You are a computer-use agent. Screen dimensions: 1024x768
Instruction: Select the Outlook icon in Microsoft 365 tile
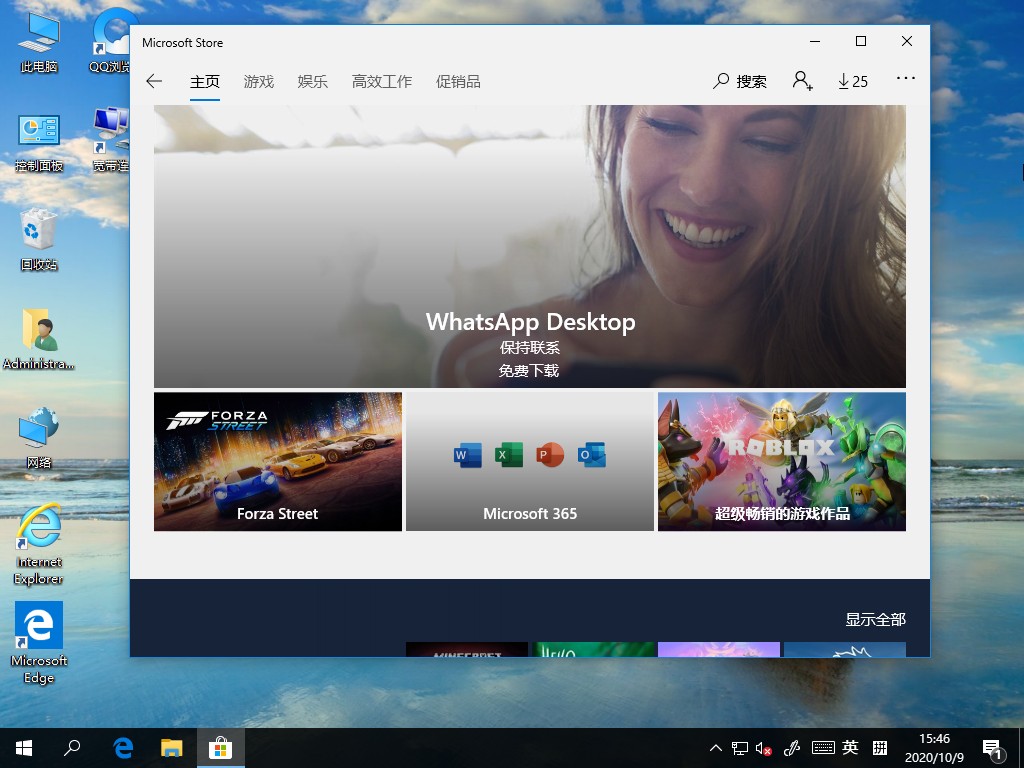point(592,454)
